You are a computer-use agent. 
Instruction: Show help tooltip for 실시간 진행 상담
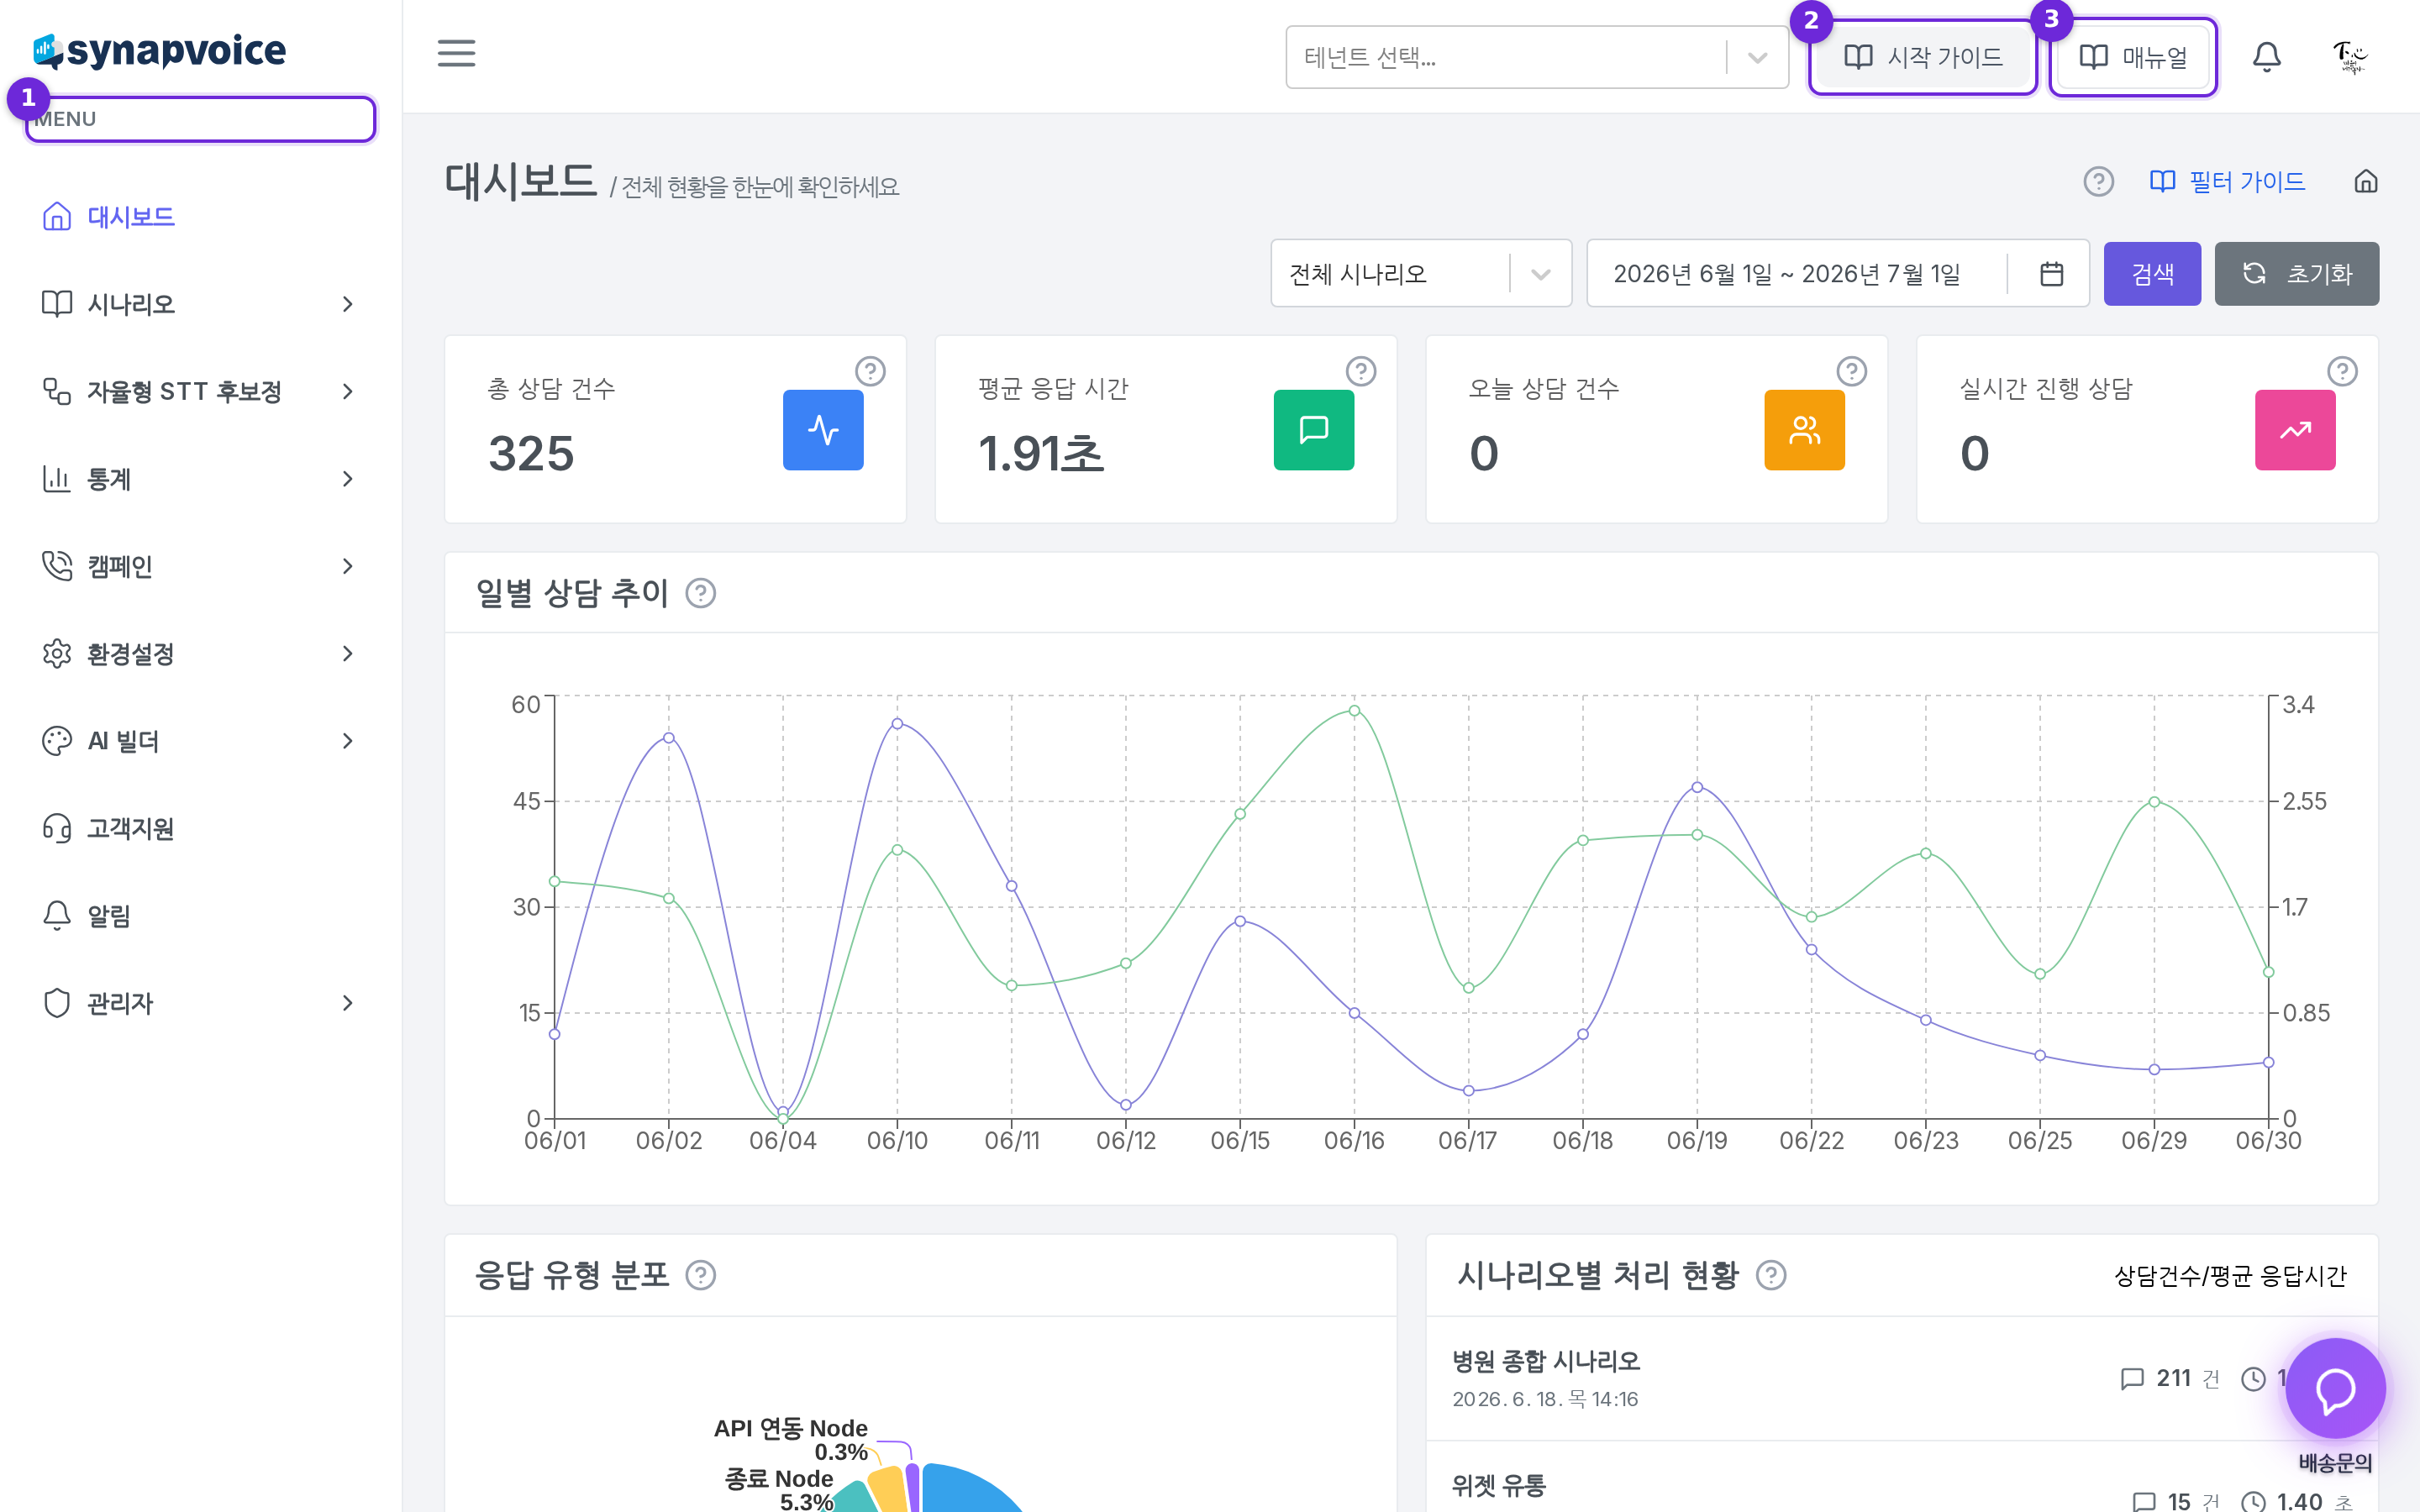[2342, 371]
